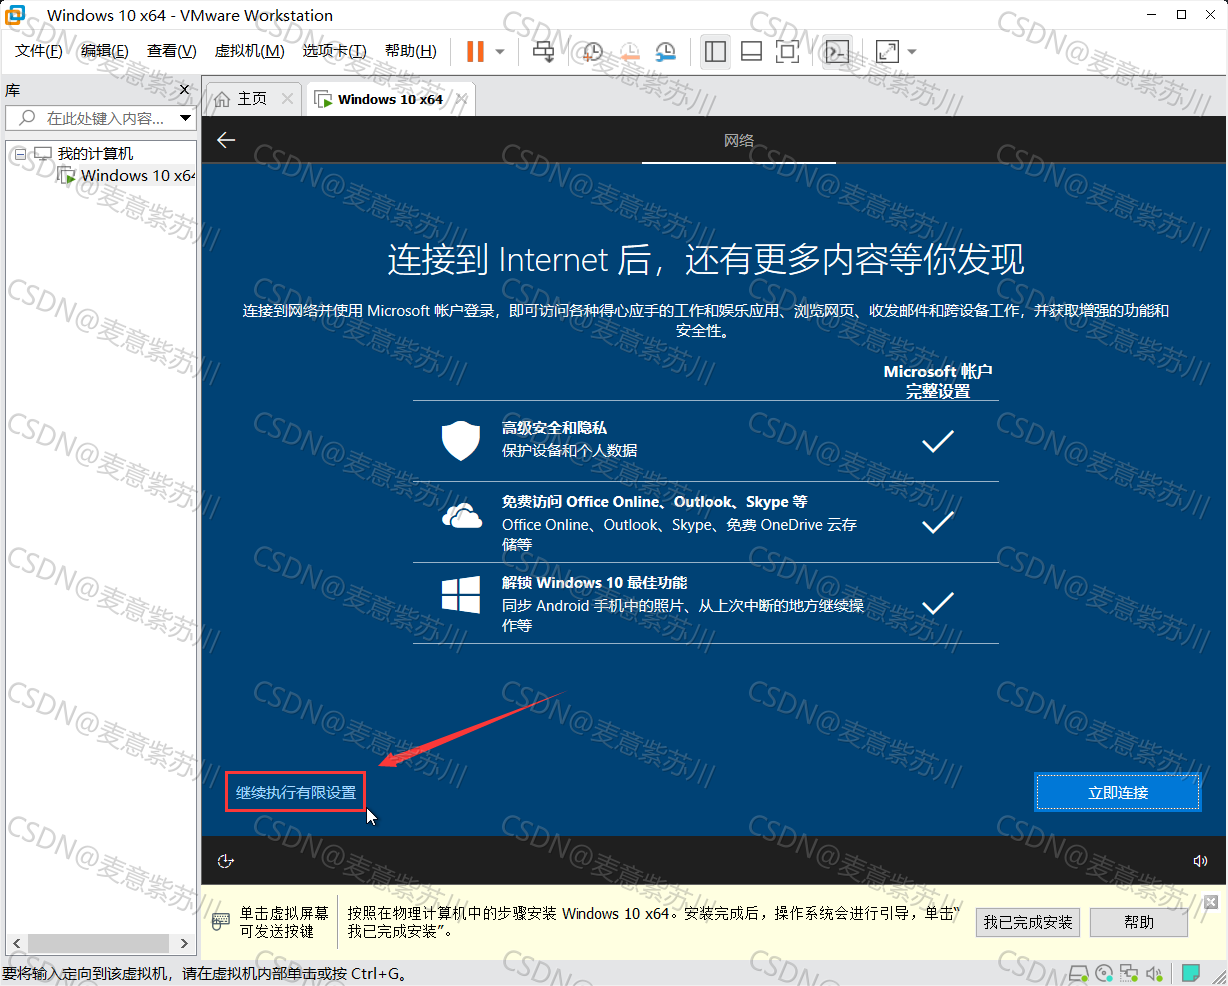Dismiss the yellow install hint bar
Image resolution: width=1228 pixels, height=986 pixels.
[1211, 902]
